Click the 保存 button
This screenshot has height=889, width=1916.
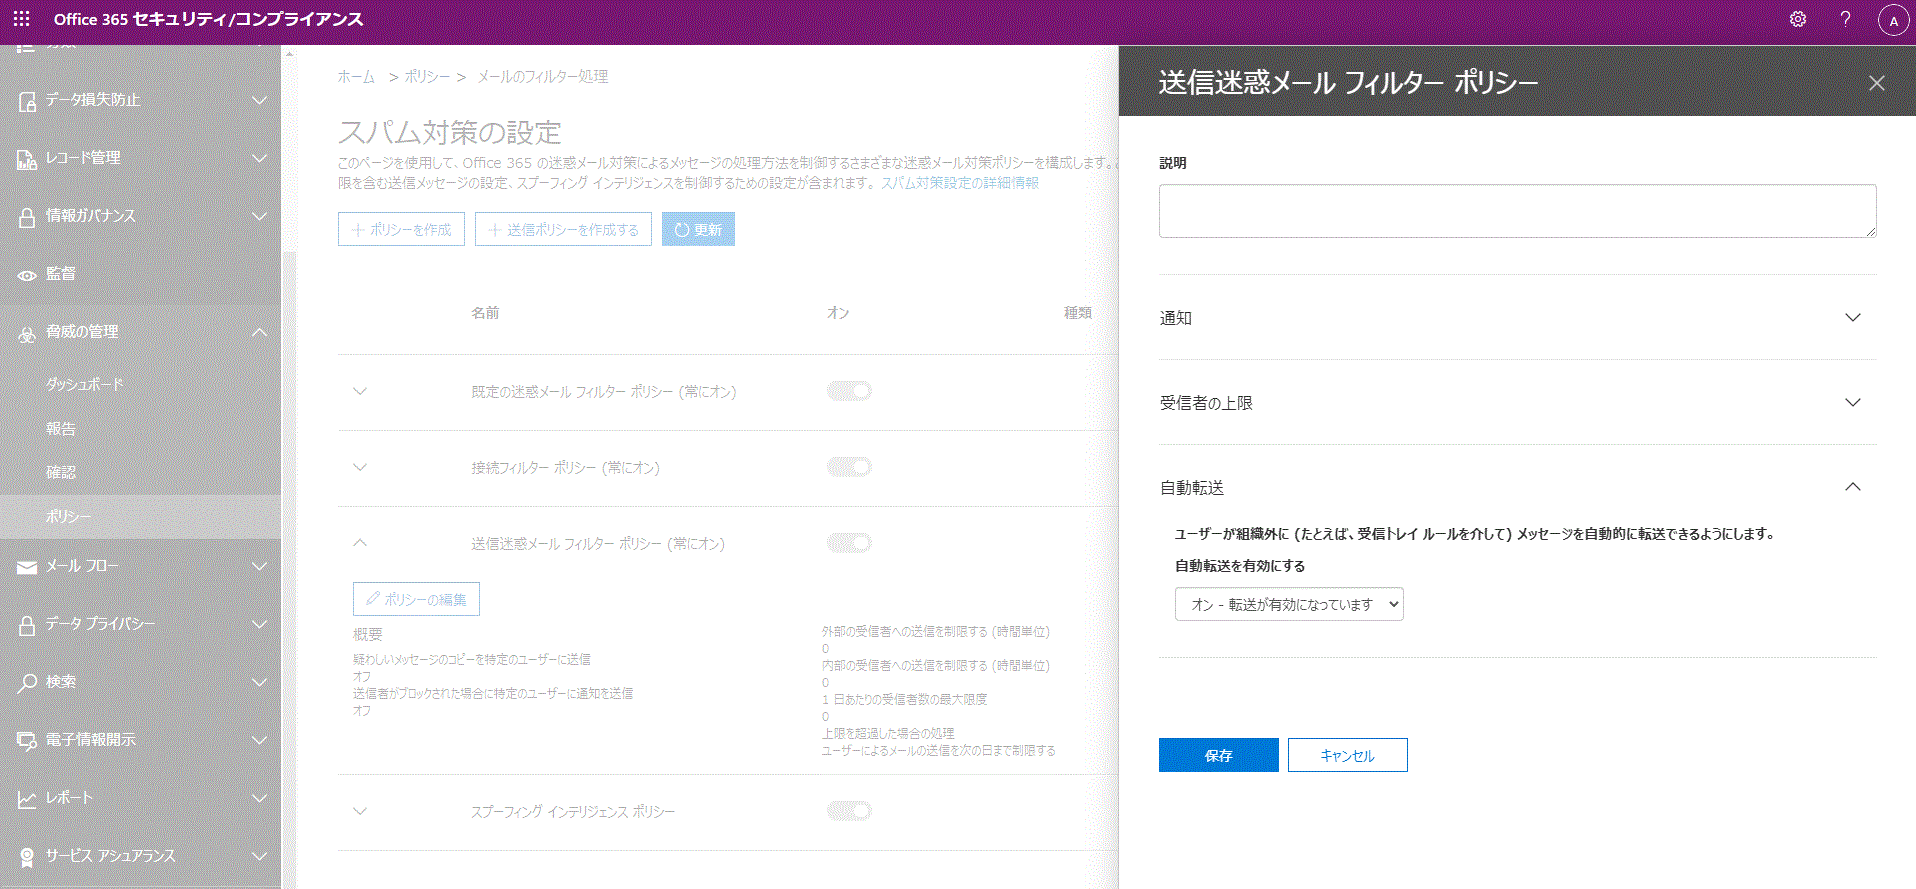pyautogui.click(x=1218, y=756)
